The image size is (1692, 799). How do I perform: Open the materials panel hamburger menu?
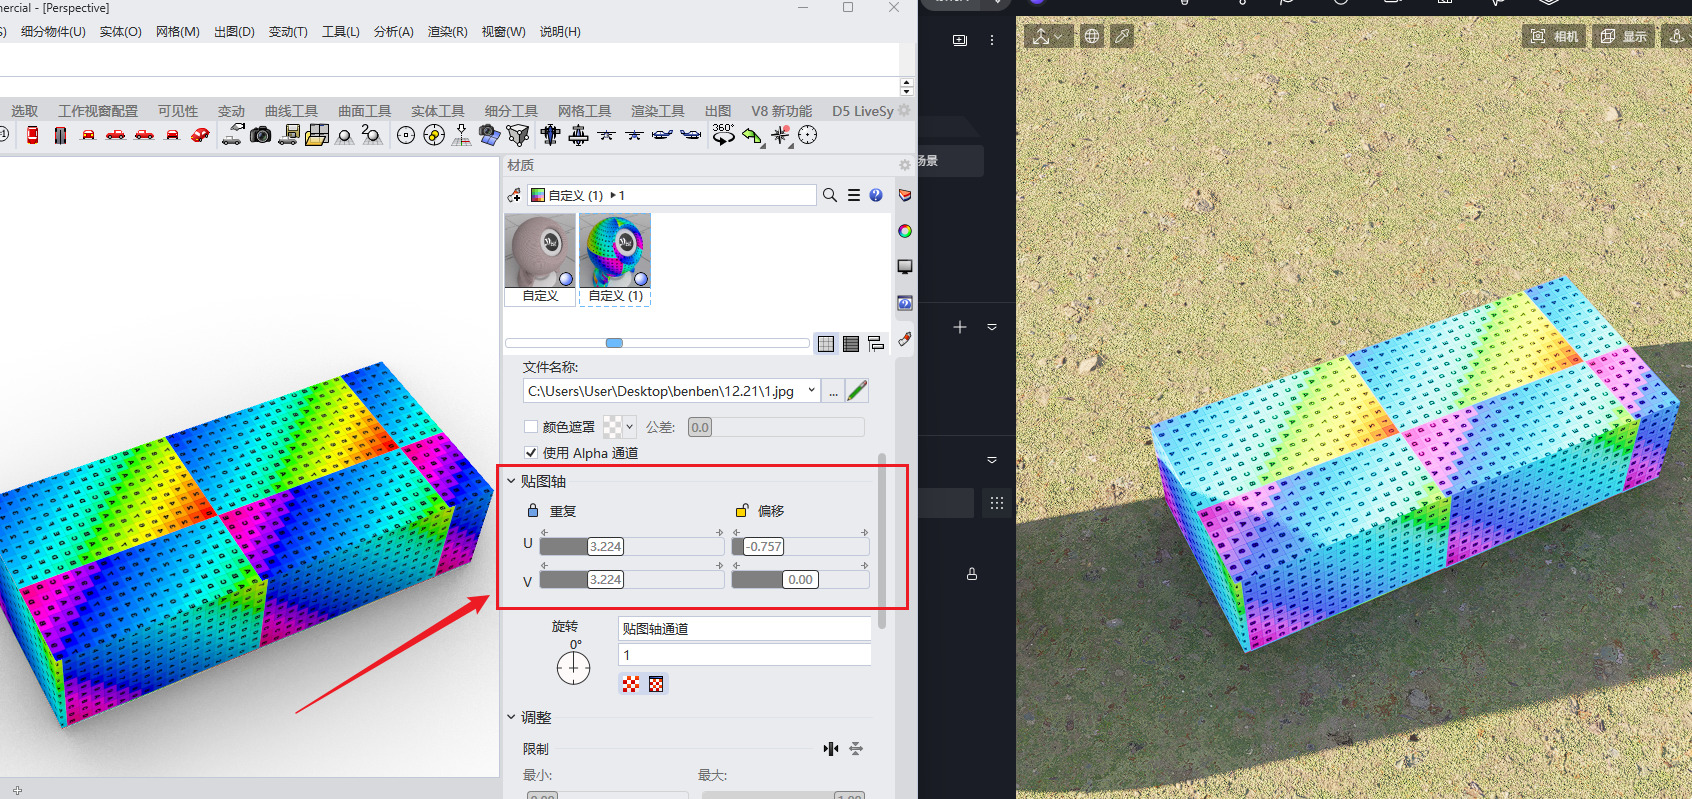853,196
